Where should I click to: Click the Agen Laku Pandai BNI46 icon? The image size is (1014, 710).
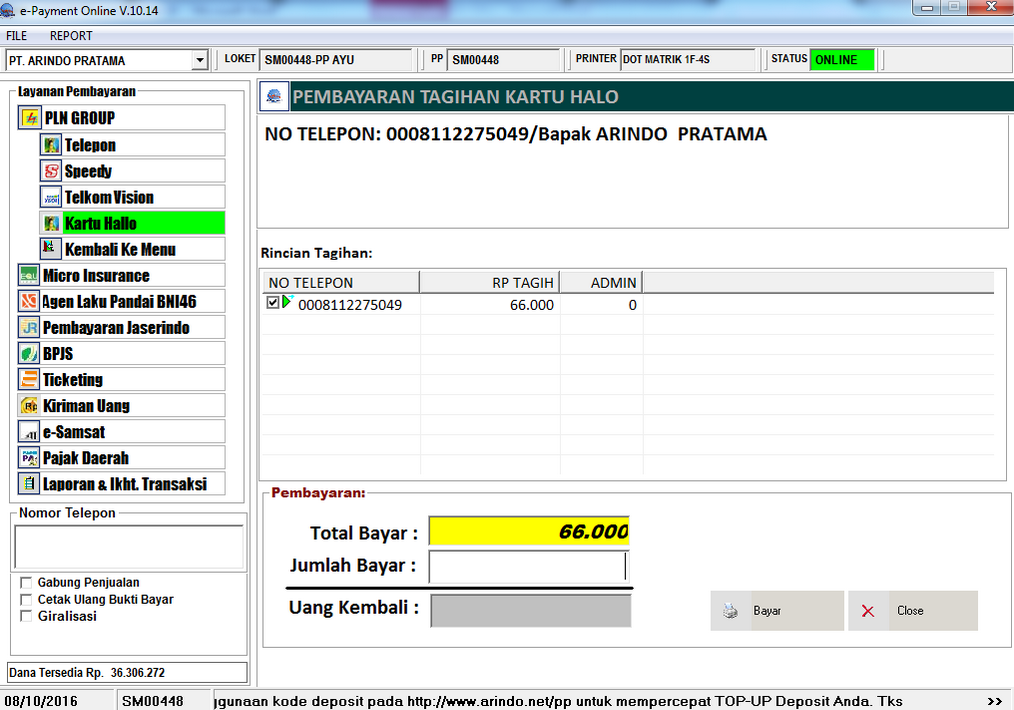(x=28, y=301)
